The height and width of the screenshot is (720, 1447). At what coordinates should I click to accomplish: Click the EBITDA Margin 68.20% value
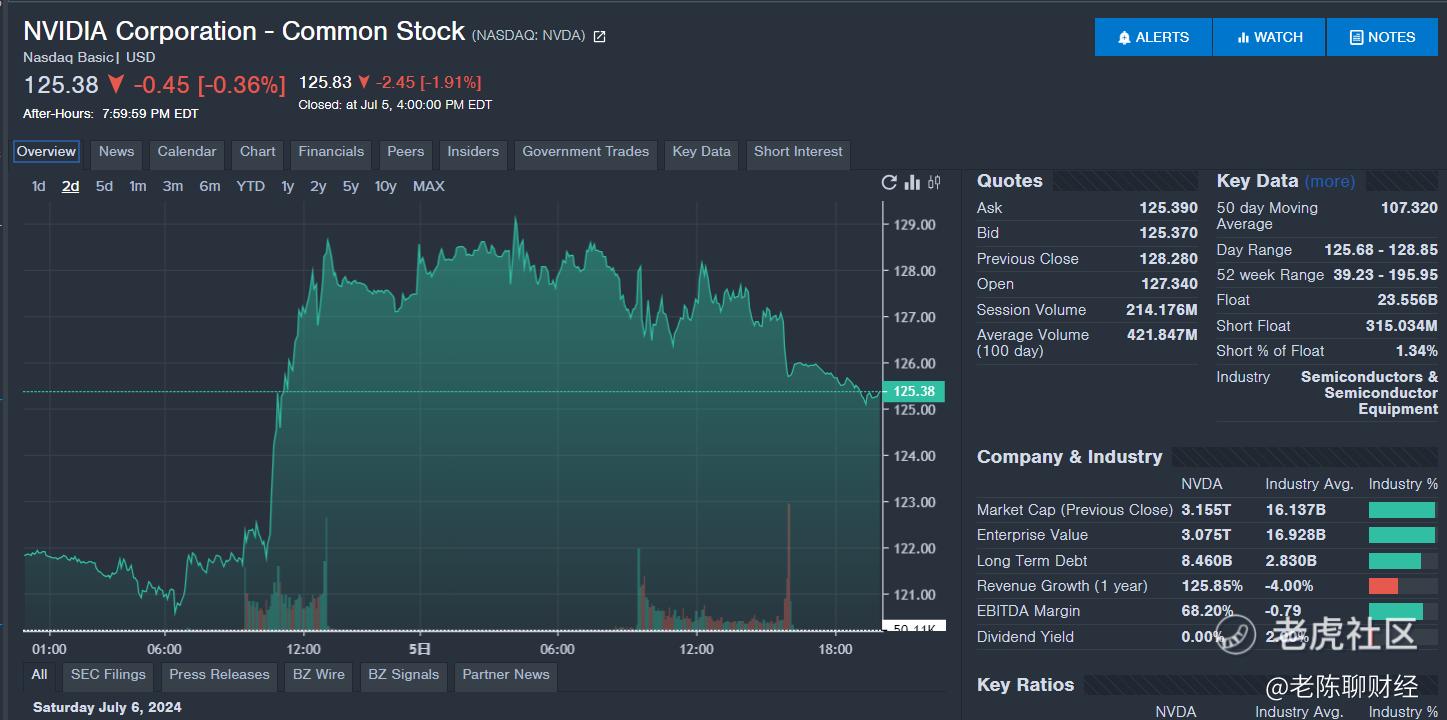tap(1207, 611)
